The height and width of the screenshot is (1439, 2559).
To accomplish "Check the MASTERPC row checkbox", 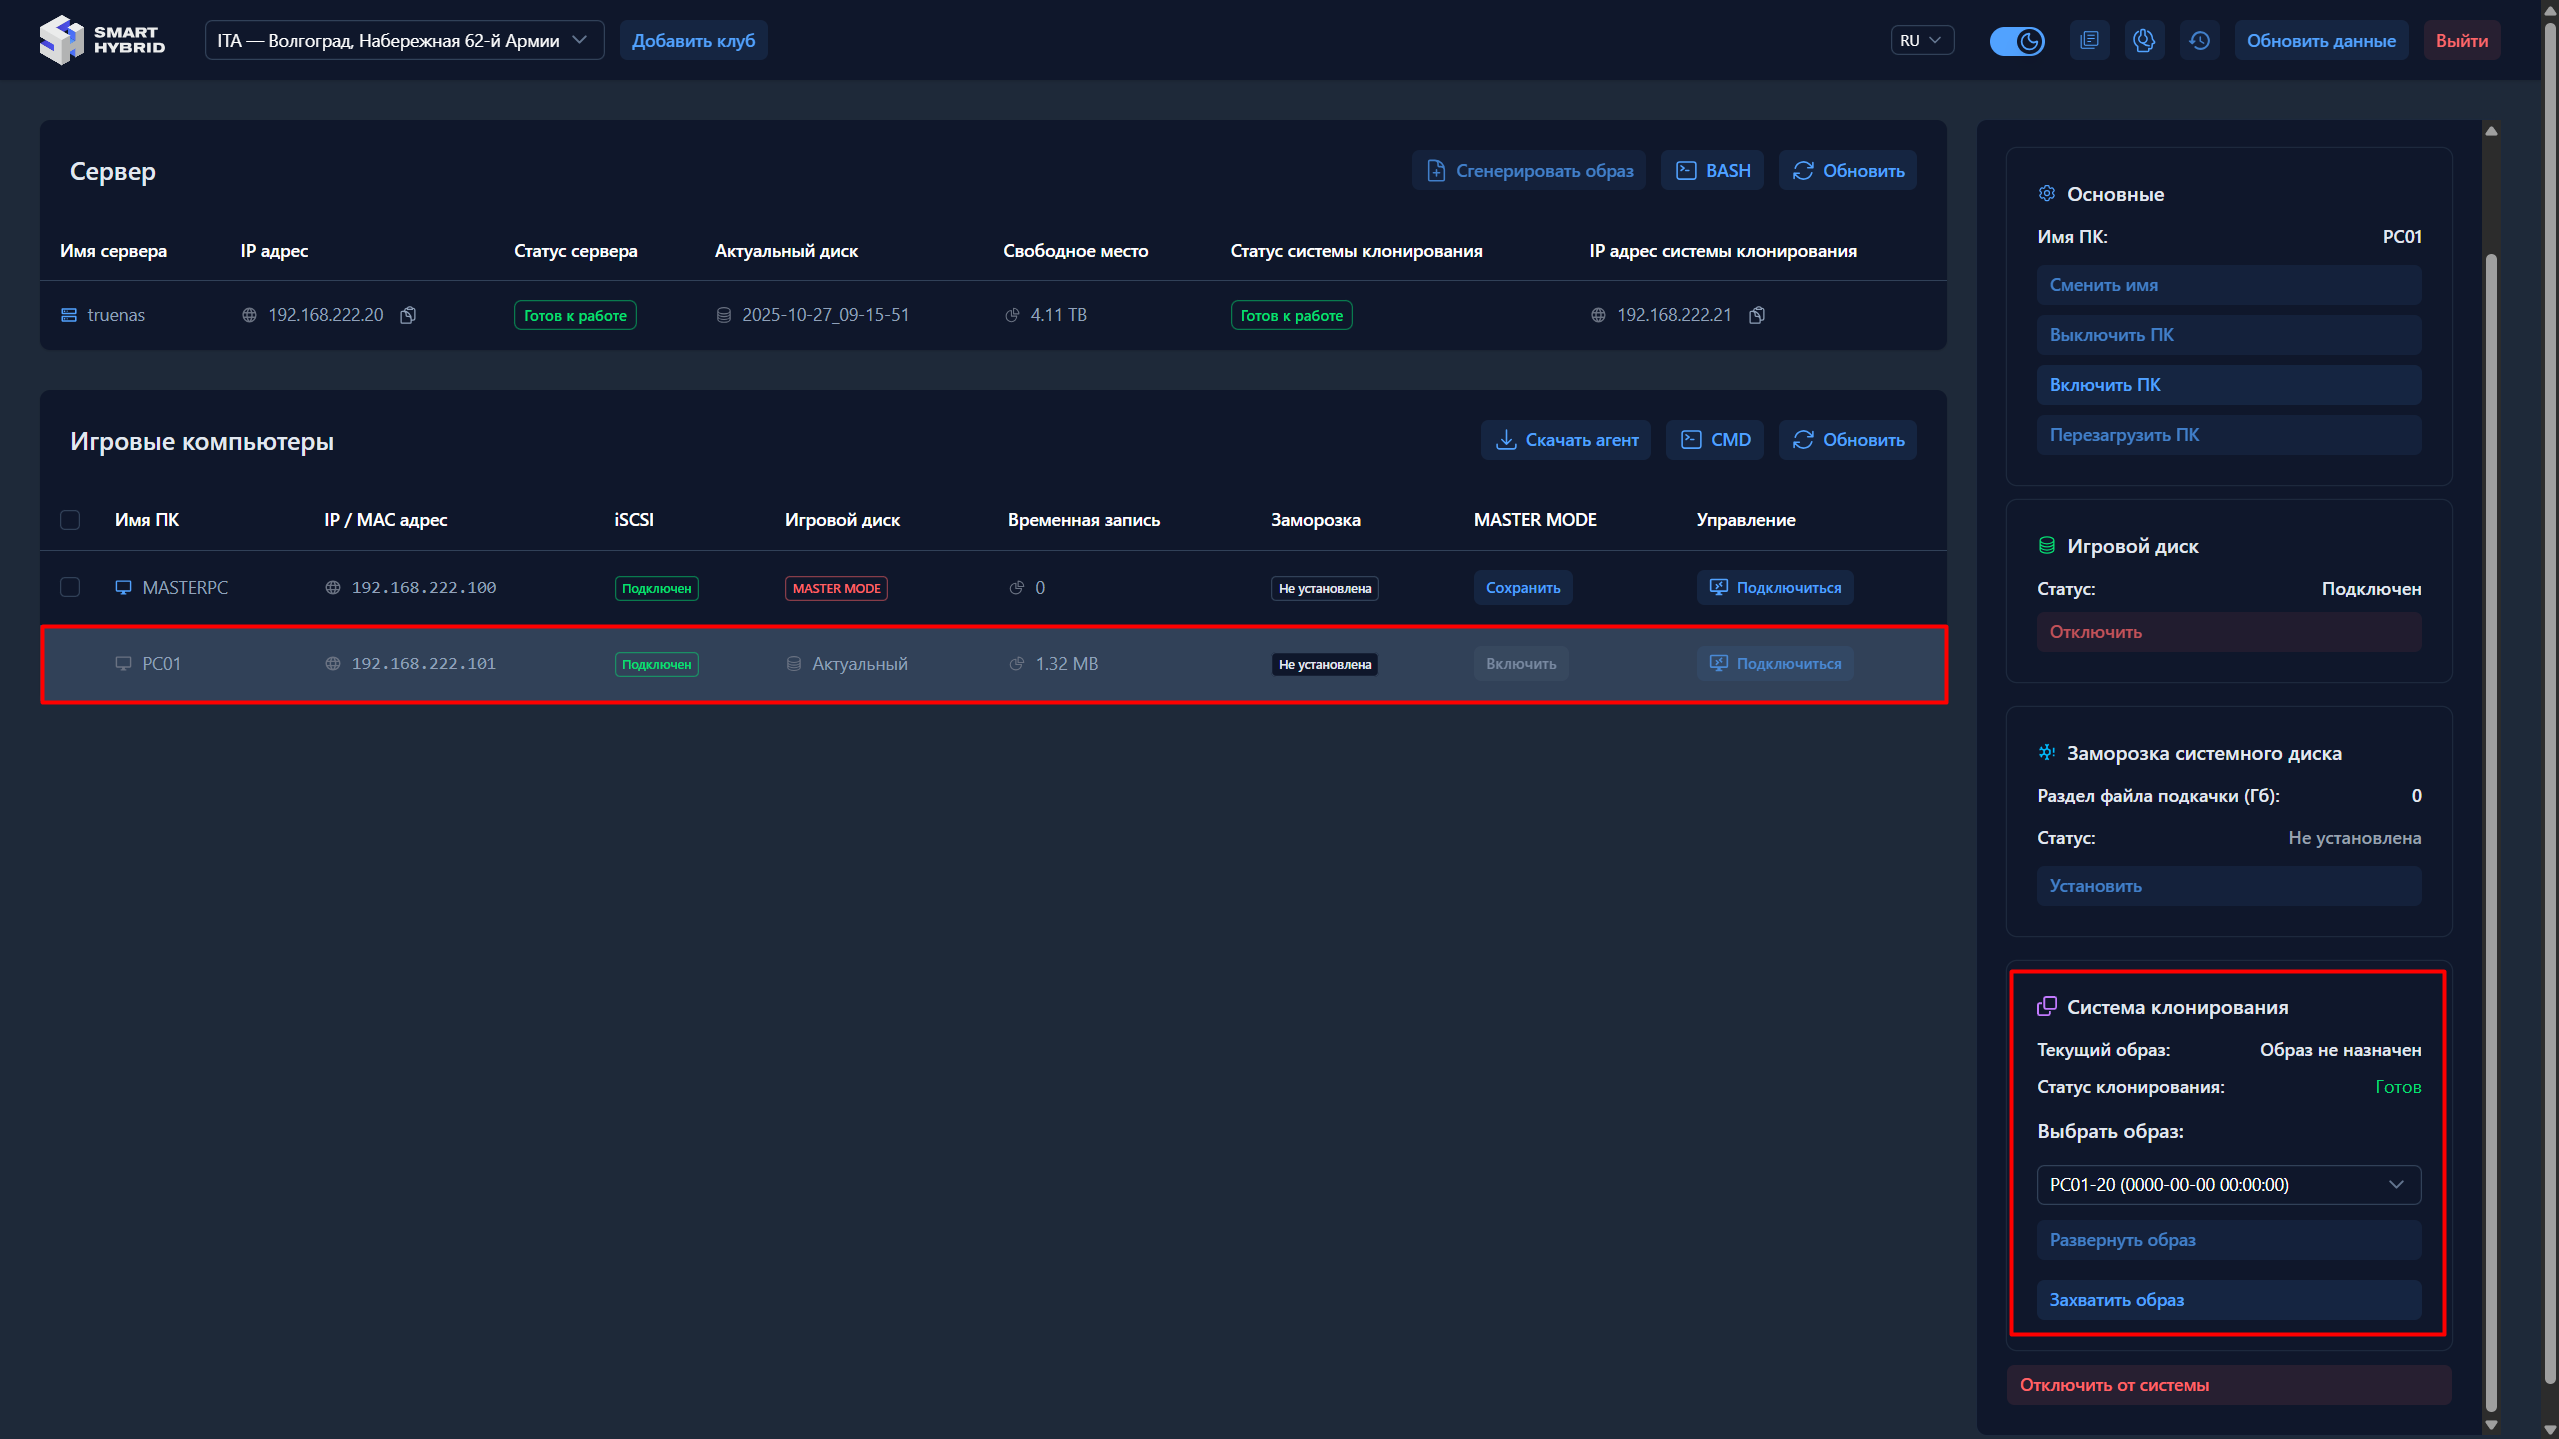I will coord(70,588).
